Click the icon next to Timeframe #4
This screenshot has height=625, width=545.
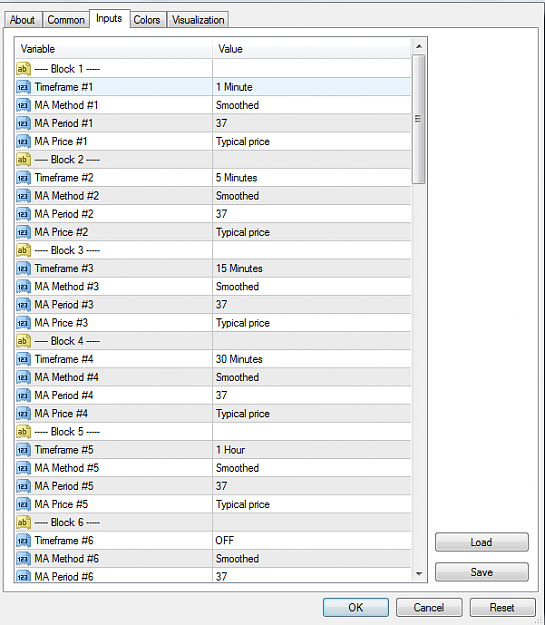tap(23, 359)
